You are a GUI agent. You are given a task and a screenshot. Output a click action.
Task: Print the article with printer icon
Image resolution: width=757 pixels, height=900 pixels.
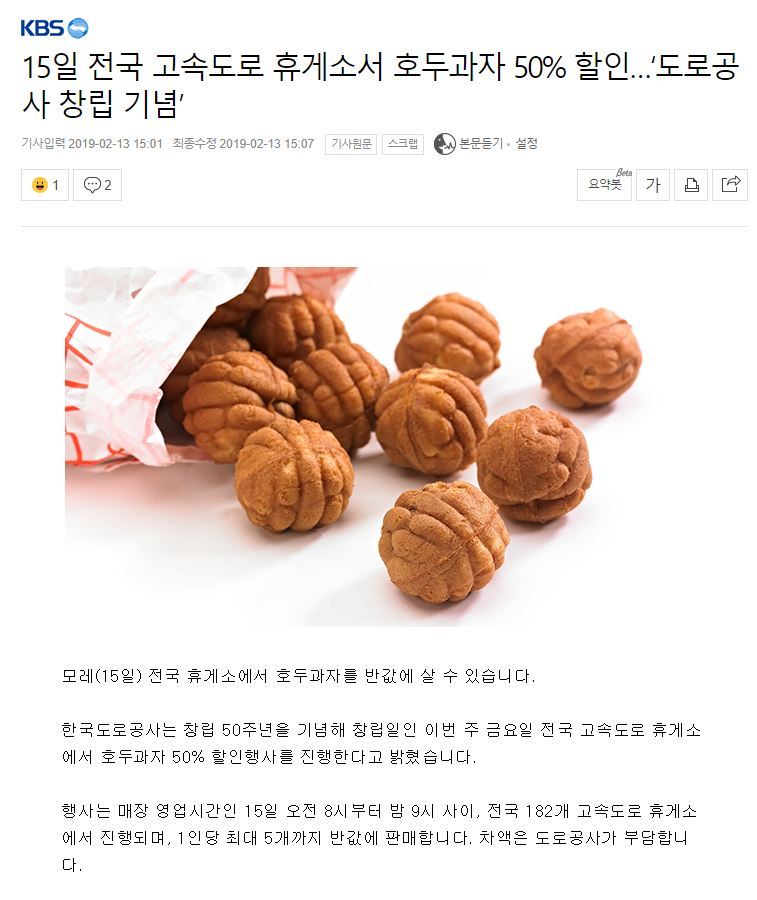[691, 185]
